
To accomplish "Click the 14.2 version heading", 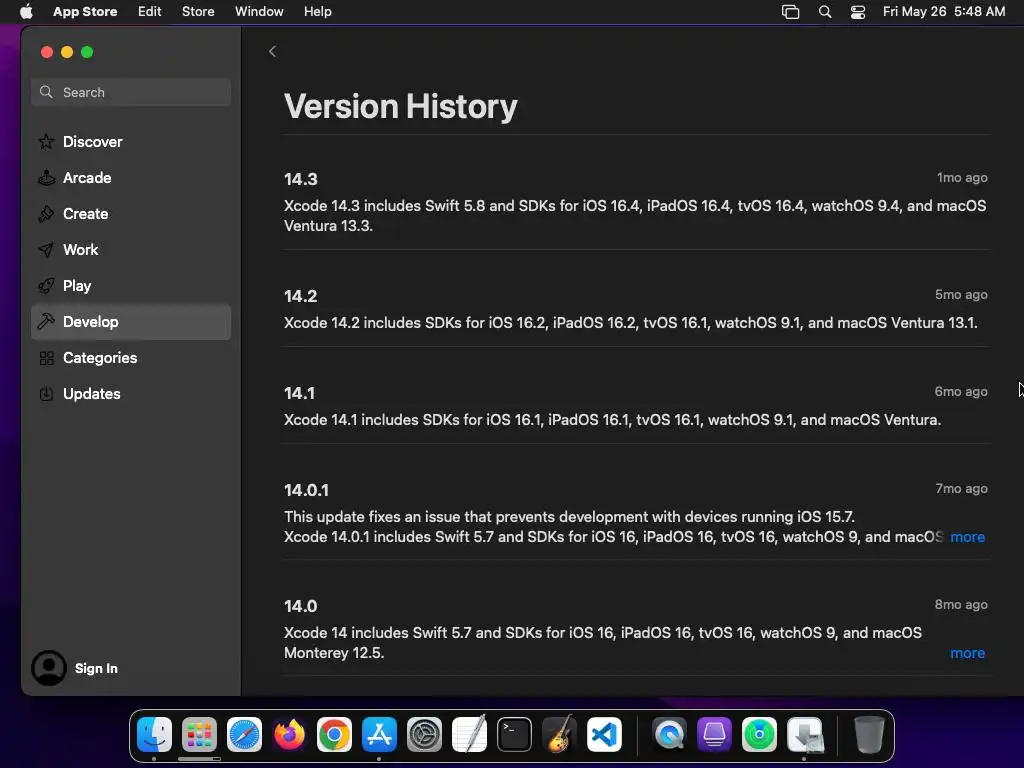I will point(300,296).
